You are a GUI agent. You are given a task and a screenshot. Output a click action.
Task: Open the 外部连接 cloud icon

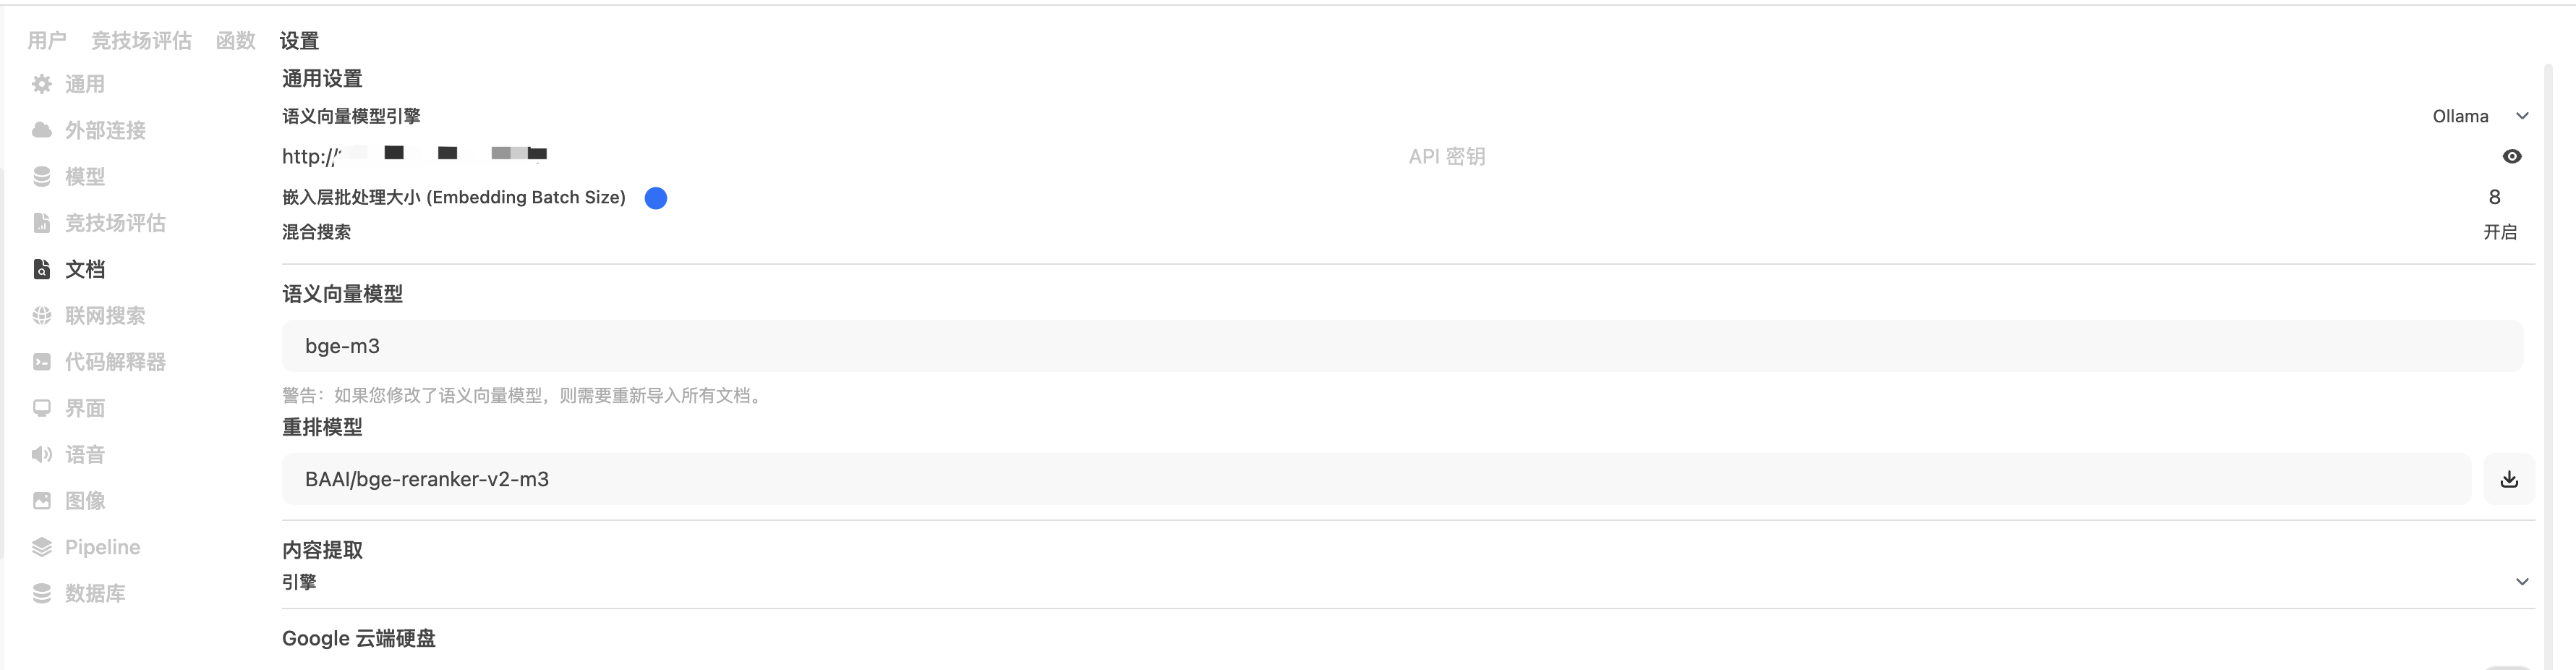click(42, 130)
